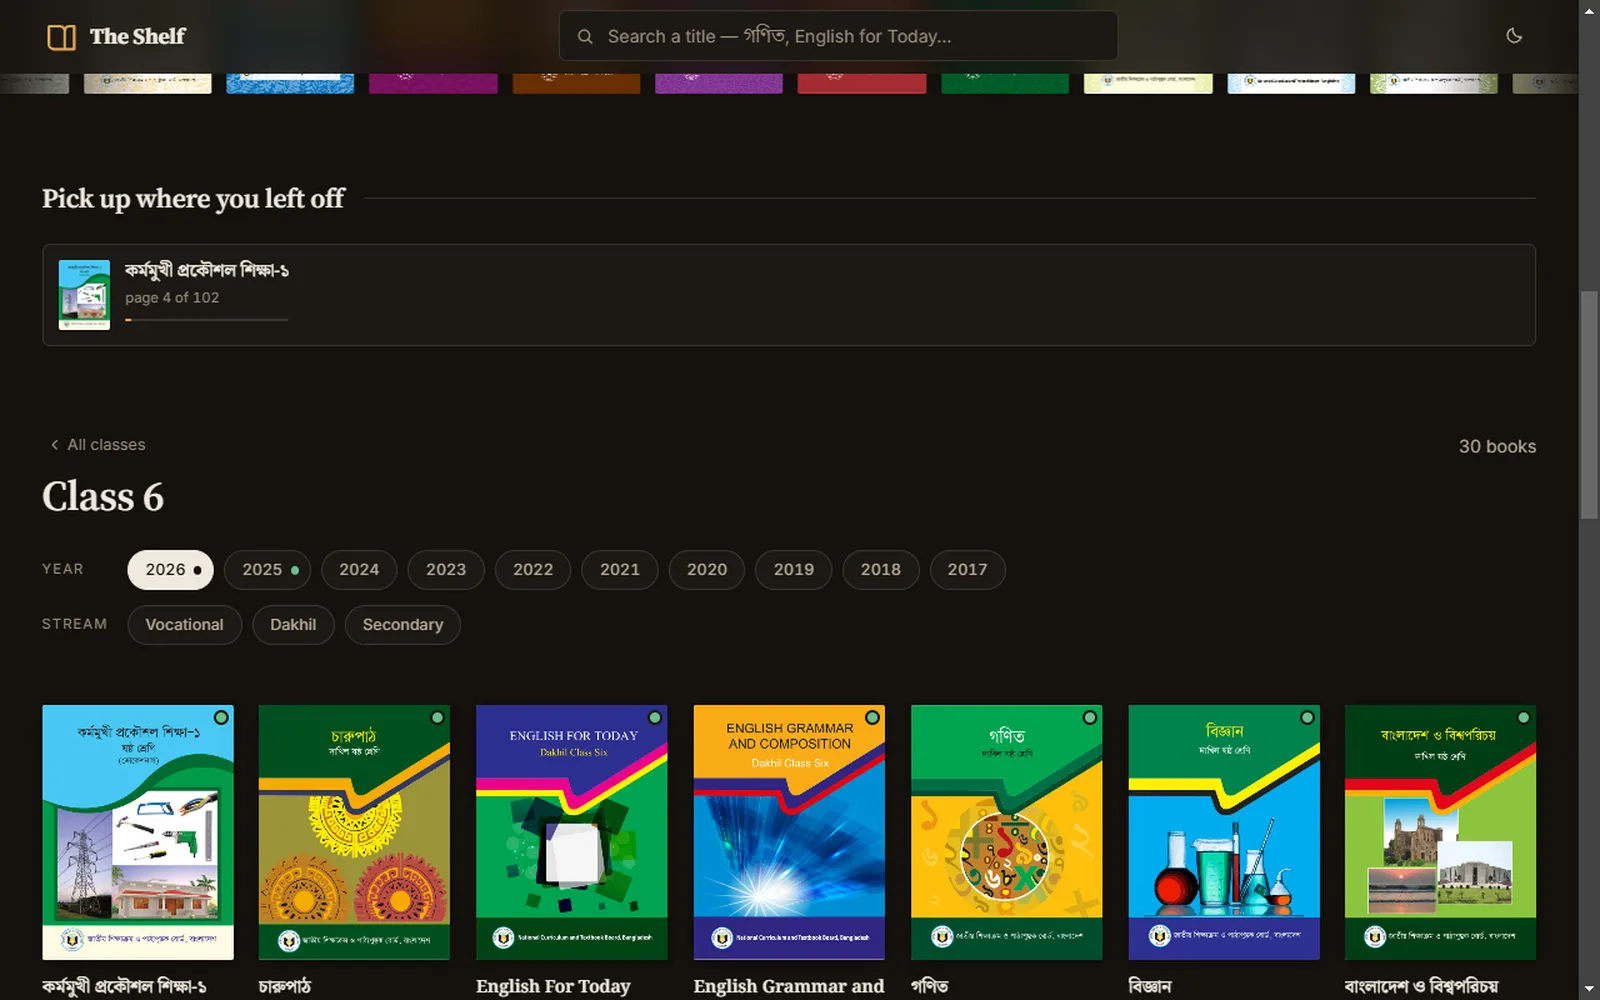Select year 2022 filter
1600x1000 pixels.
[533, 570]
